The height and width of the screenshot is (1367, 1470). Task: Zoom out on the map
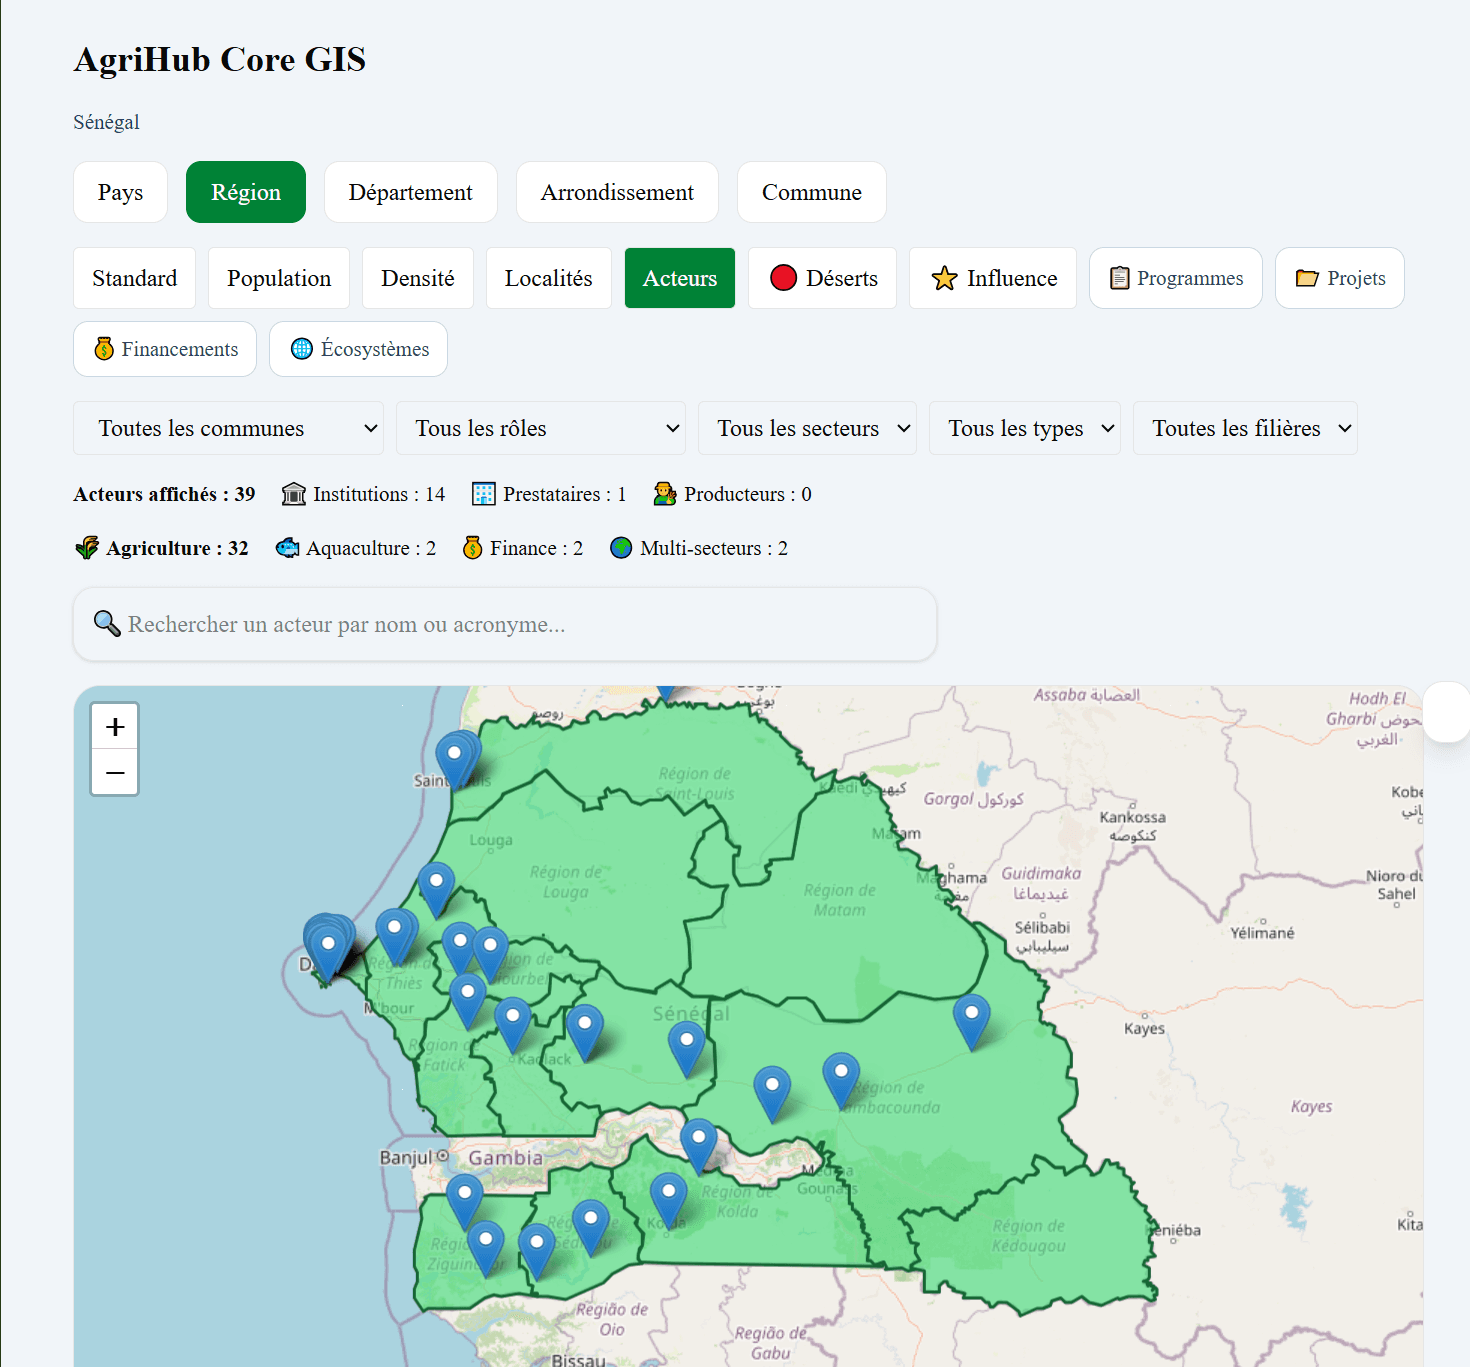(x=115, y=772)
